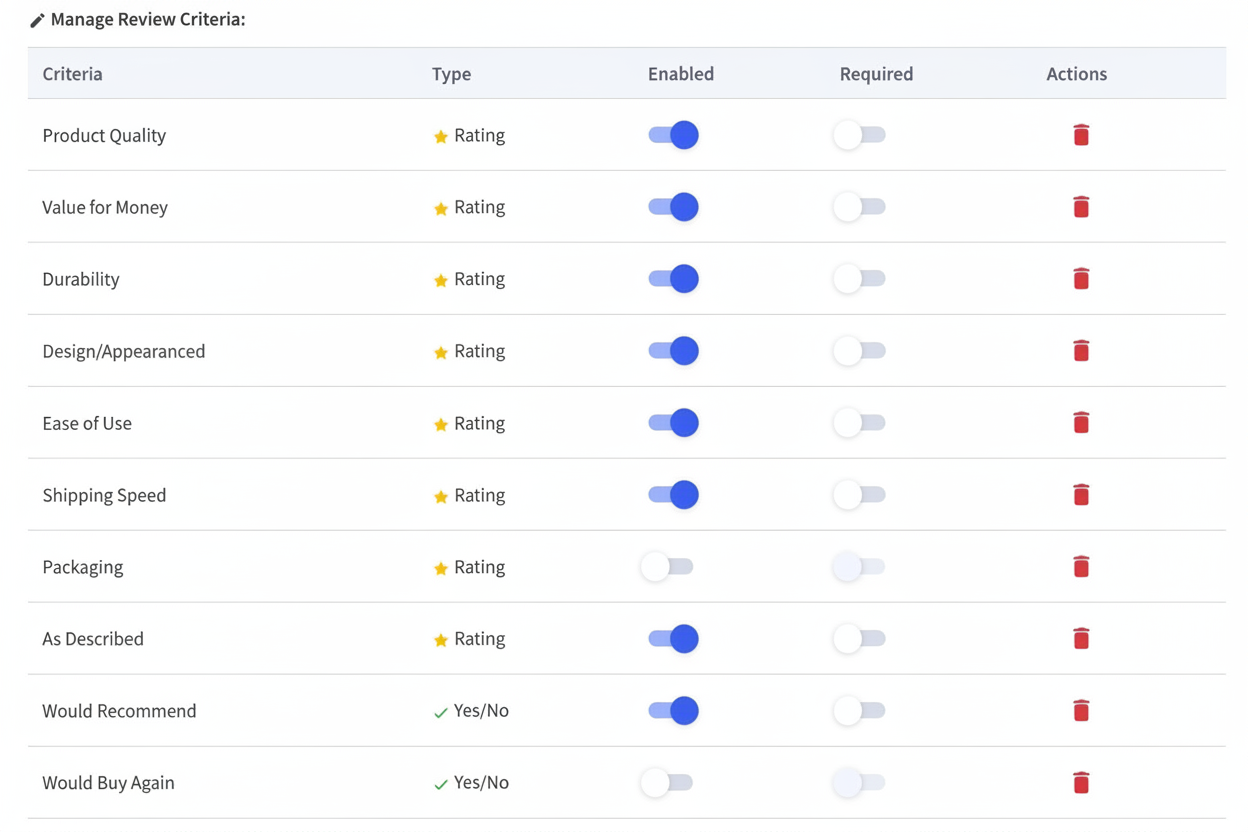1248x832 pixels.
Task: Enable the Packaging criterion
Action: (x=667, y=567)
